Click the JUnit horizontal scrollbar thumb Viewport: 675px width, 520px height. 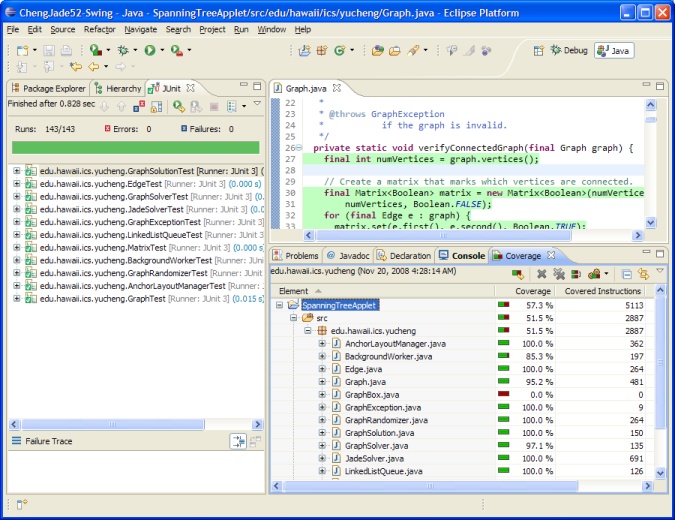point(112,424)
